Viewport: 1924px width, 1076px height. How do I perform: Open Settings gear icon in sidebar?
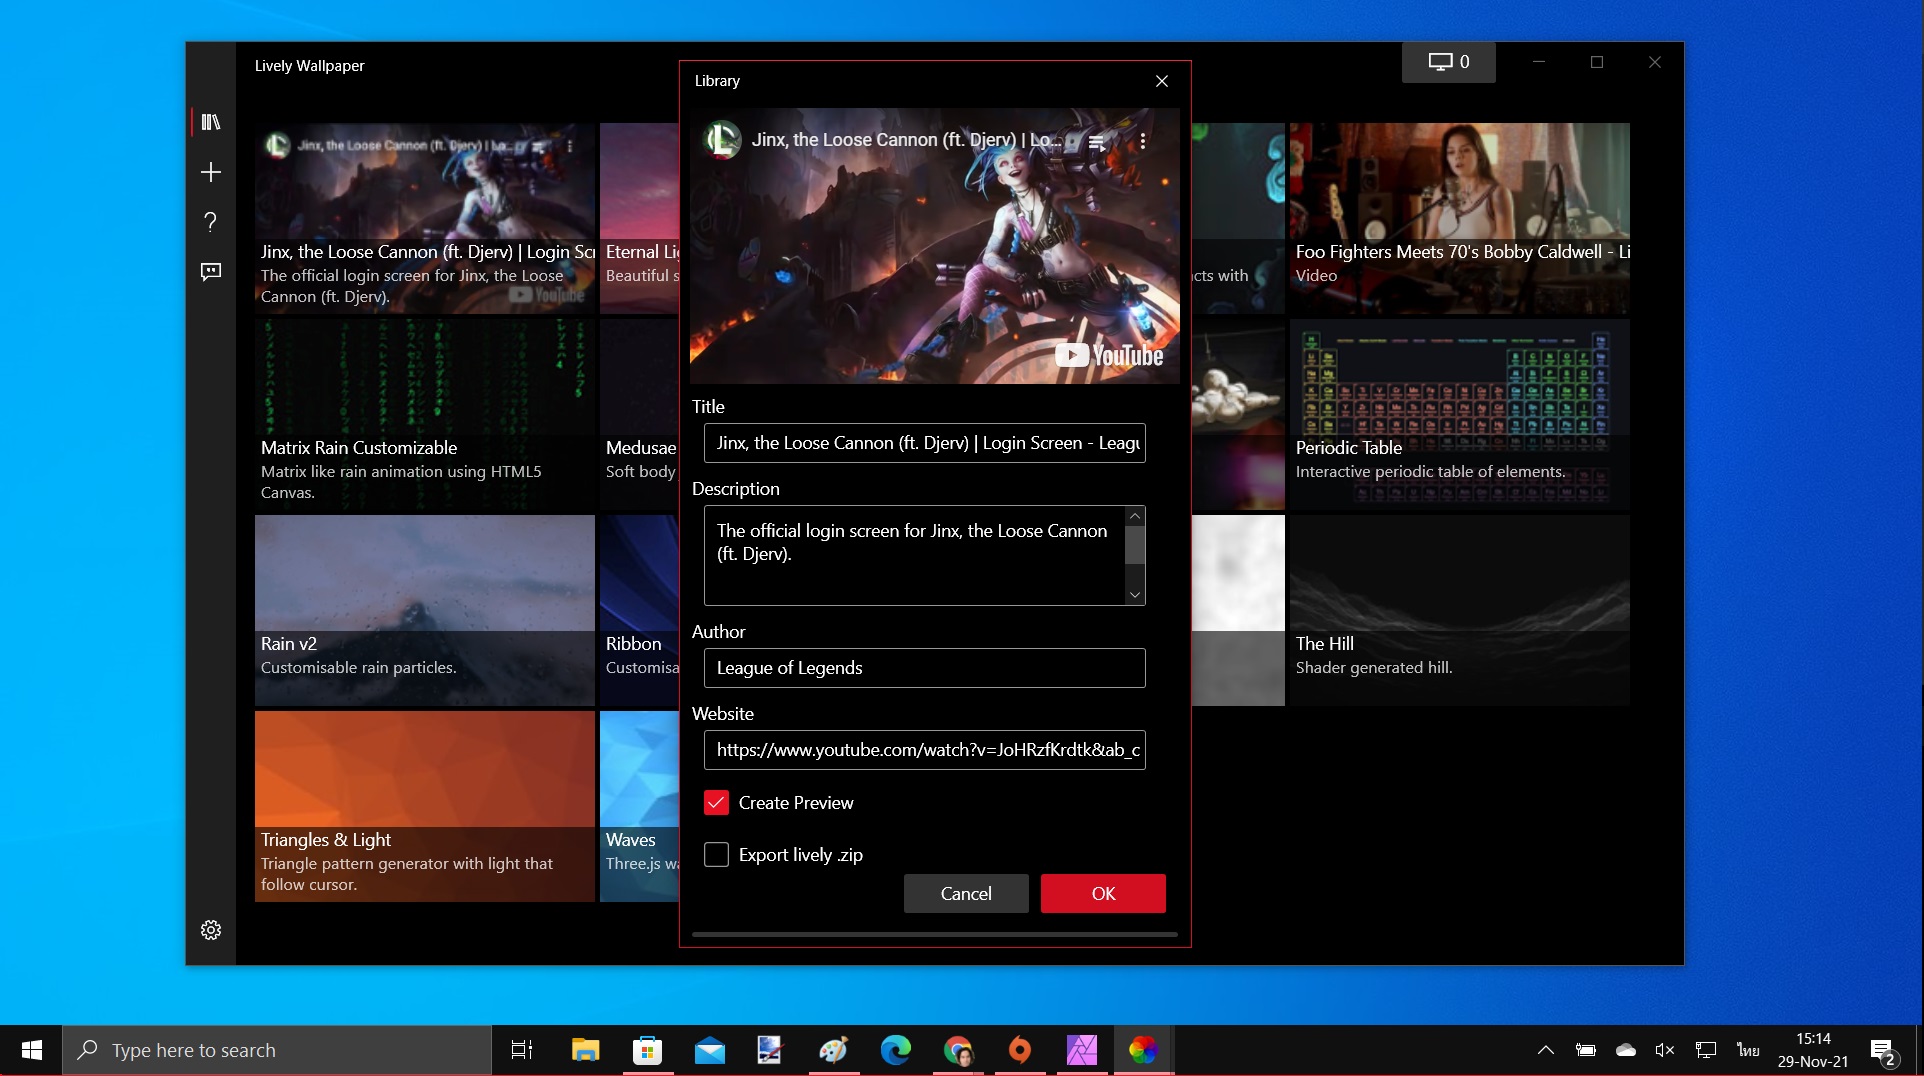pyautogui.click(x=211, y=930)
